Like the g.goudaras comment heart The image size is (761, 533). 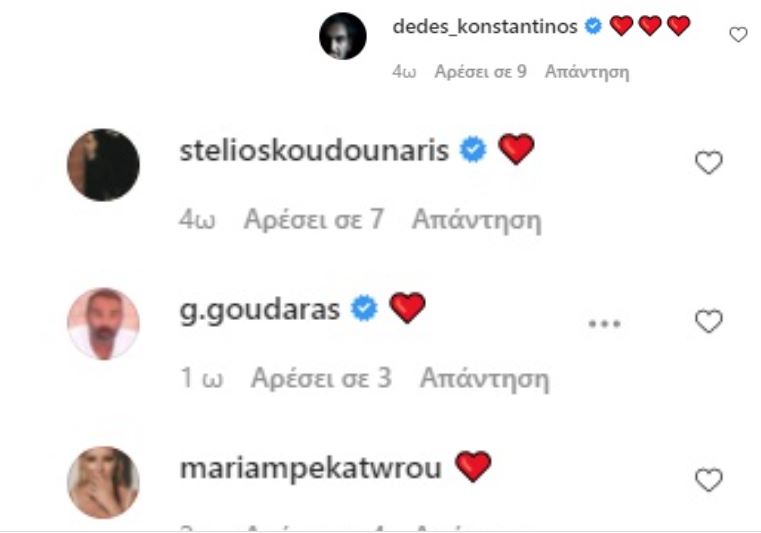(709, 321)
